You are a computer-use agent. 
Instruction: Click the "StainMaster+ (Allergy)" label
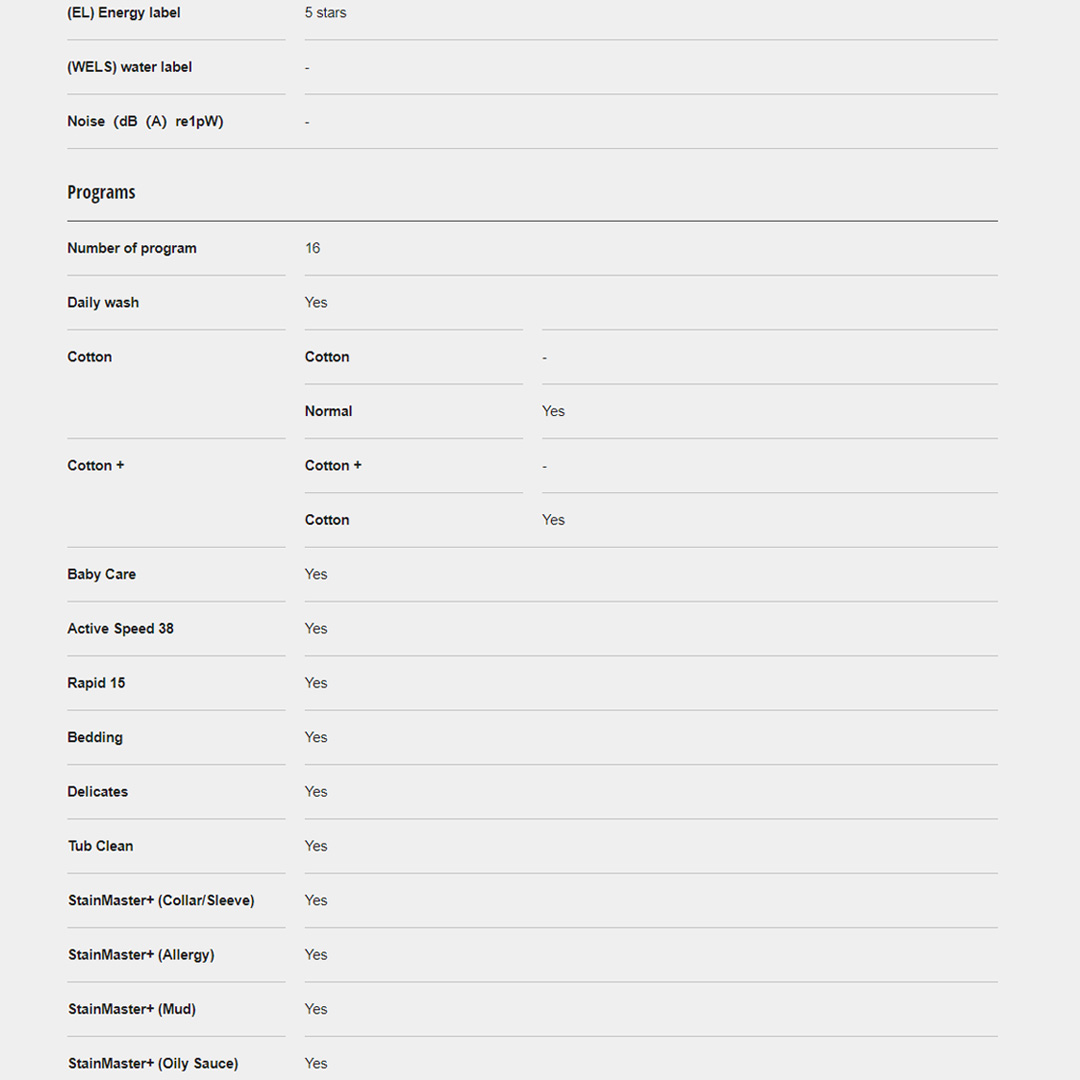click(x=141, y=955)
